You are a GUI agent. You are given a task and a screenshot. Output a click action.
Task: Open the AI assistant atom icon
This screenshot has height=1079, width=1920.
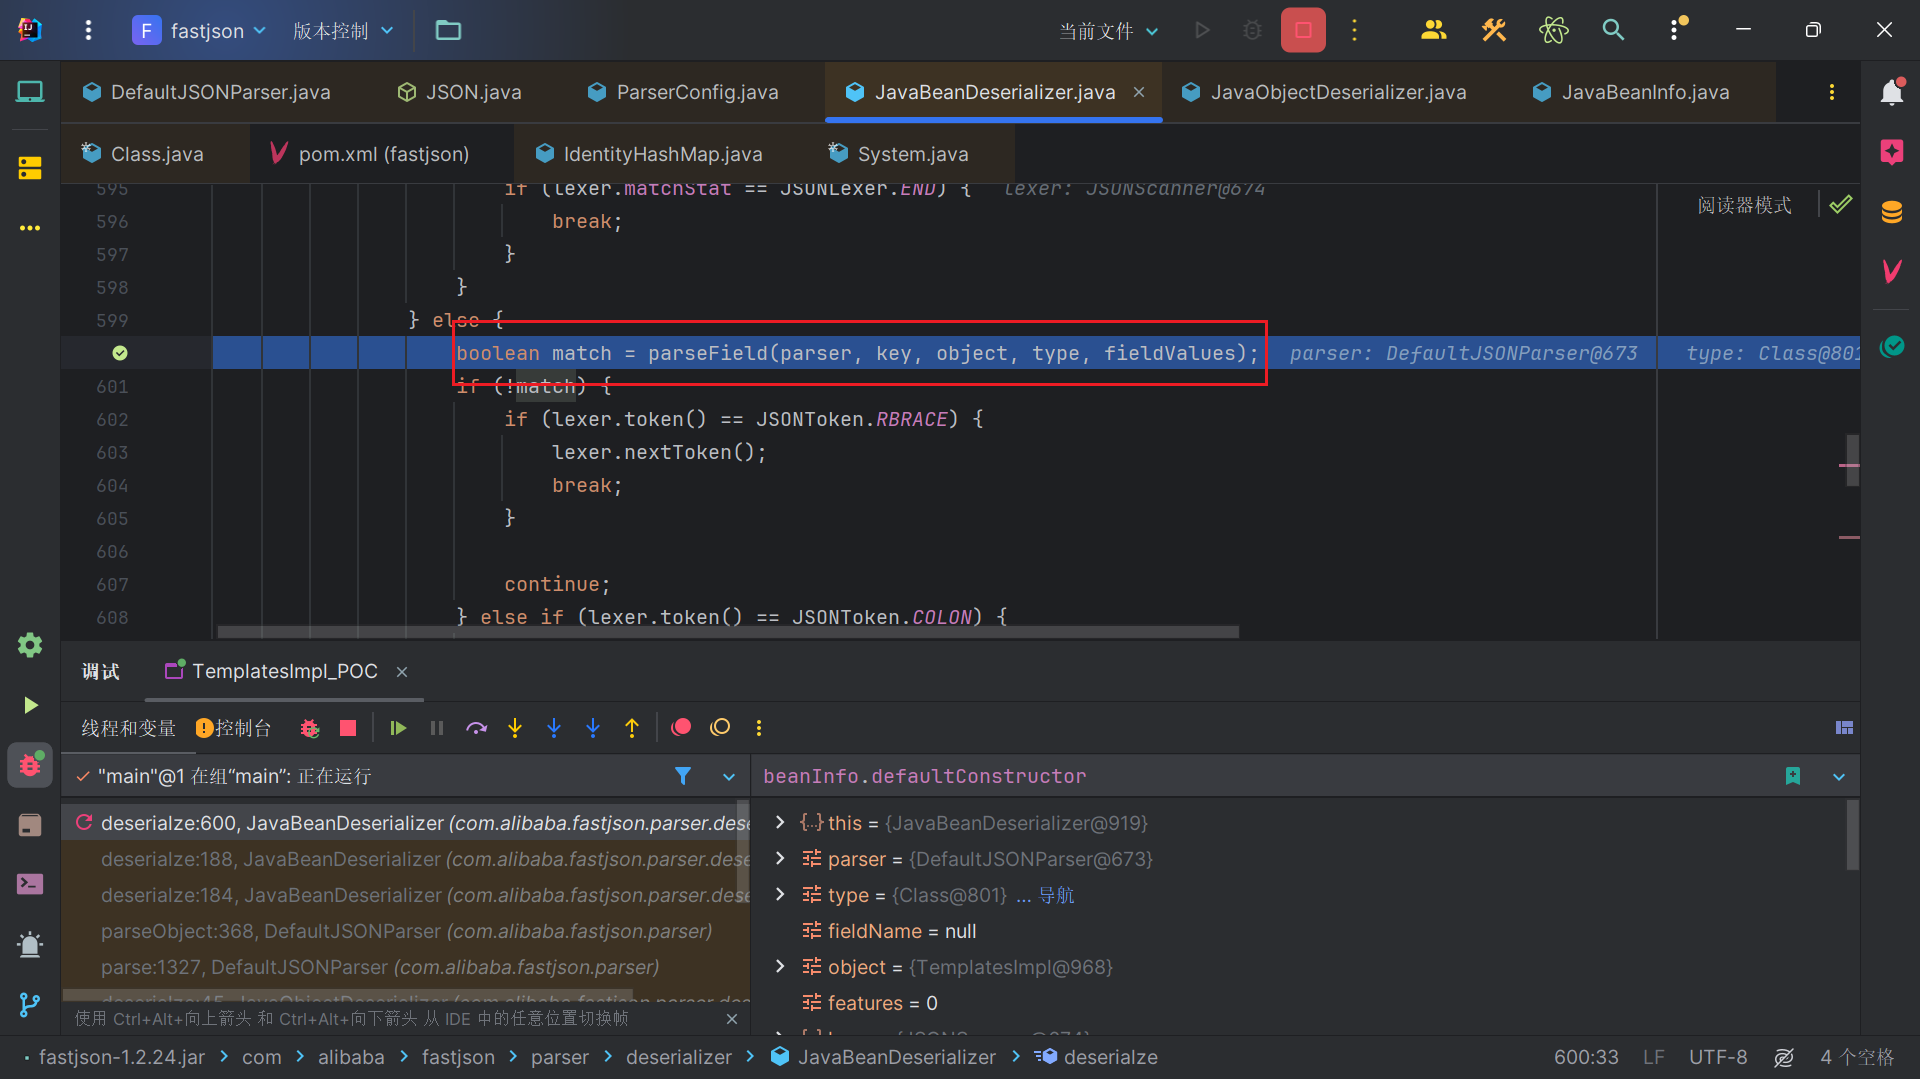[x=1553, y=30]
